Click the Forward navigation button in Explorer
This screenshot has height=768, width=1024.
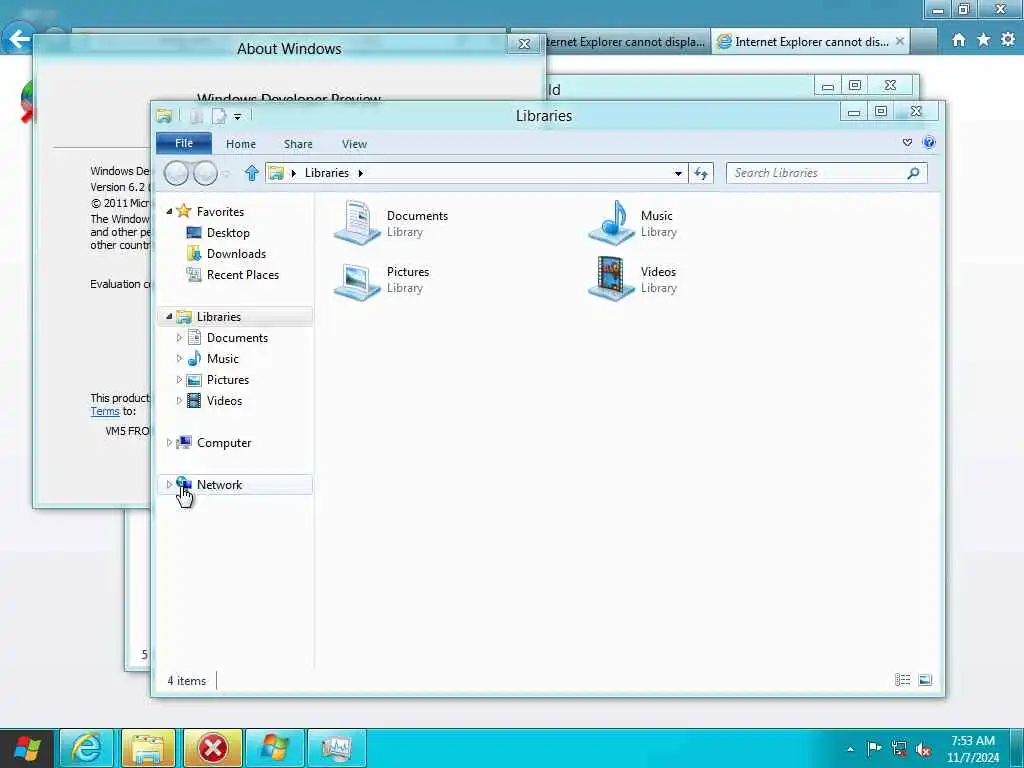[205, 173]
